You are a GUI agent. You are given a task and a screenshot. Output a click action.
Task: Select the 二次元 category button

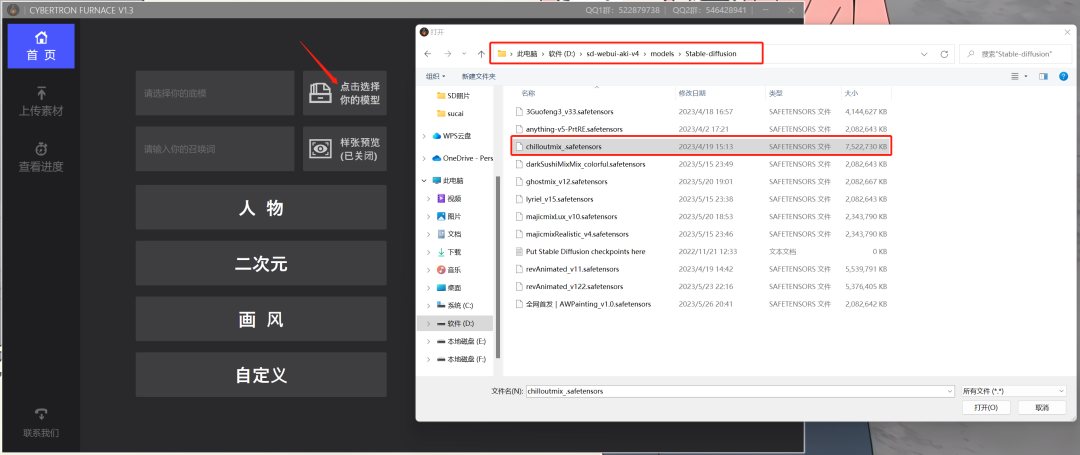click(x=261, y=263)
